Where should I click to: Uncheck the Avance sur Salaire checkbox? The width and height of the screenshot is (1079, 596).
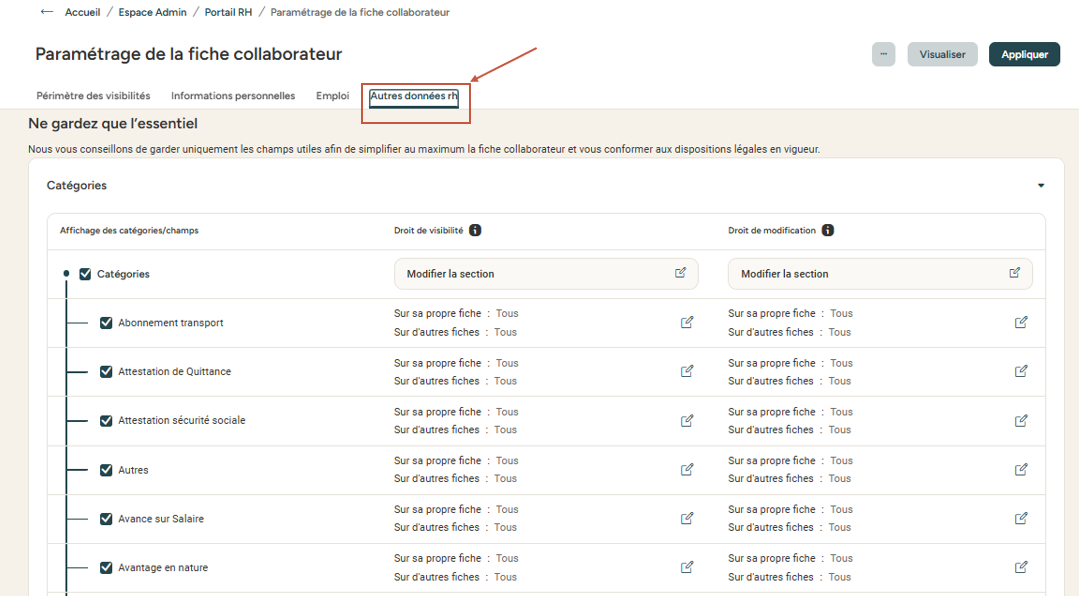coord(106,519)
